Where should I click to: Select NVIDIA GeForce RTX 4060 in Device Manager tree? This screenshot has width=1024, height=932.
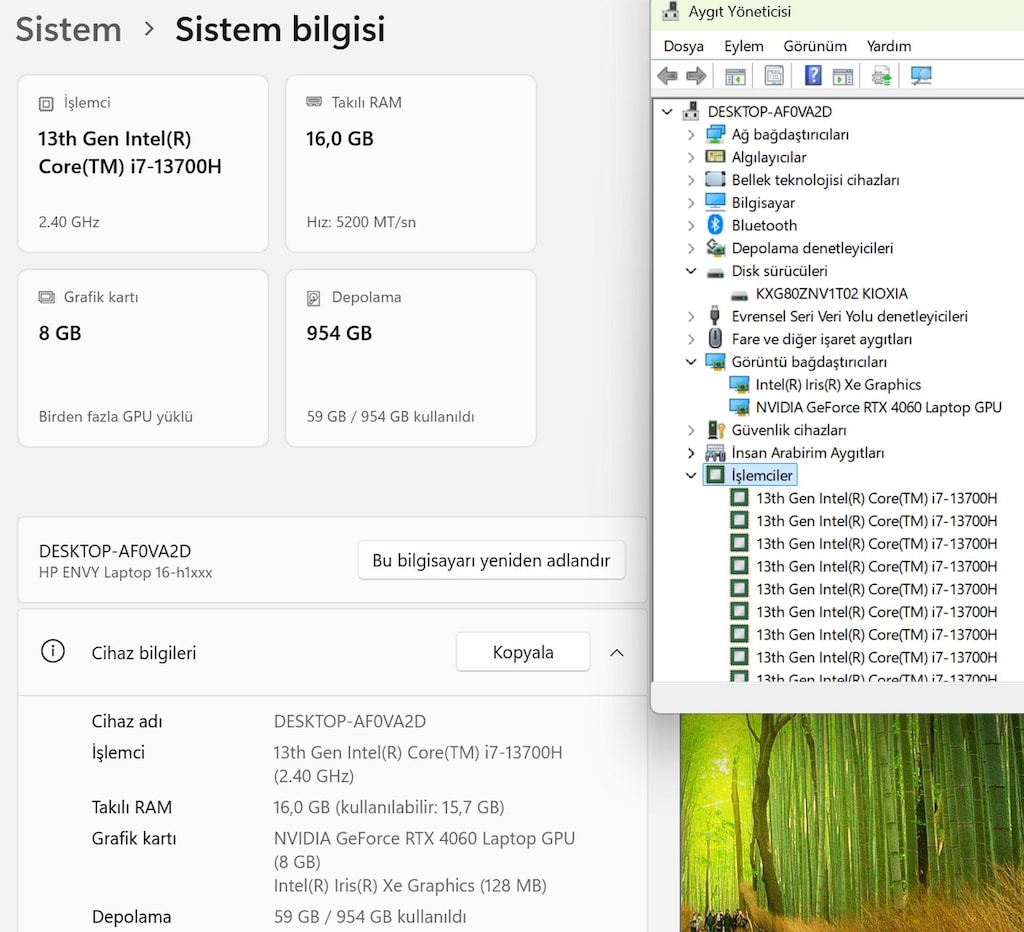tap(878, 407)
